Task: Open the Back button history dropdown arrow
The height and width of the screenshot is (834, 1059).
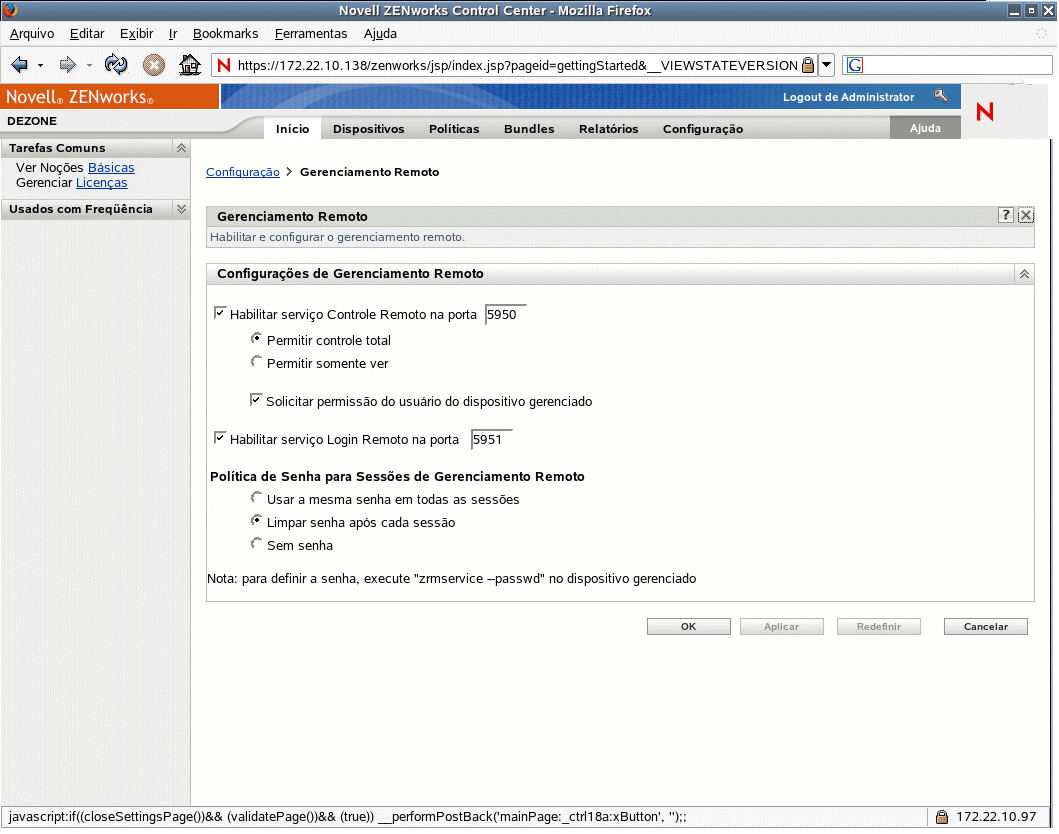Action: click(41, 66)
